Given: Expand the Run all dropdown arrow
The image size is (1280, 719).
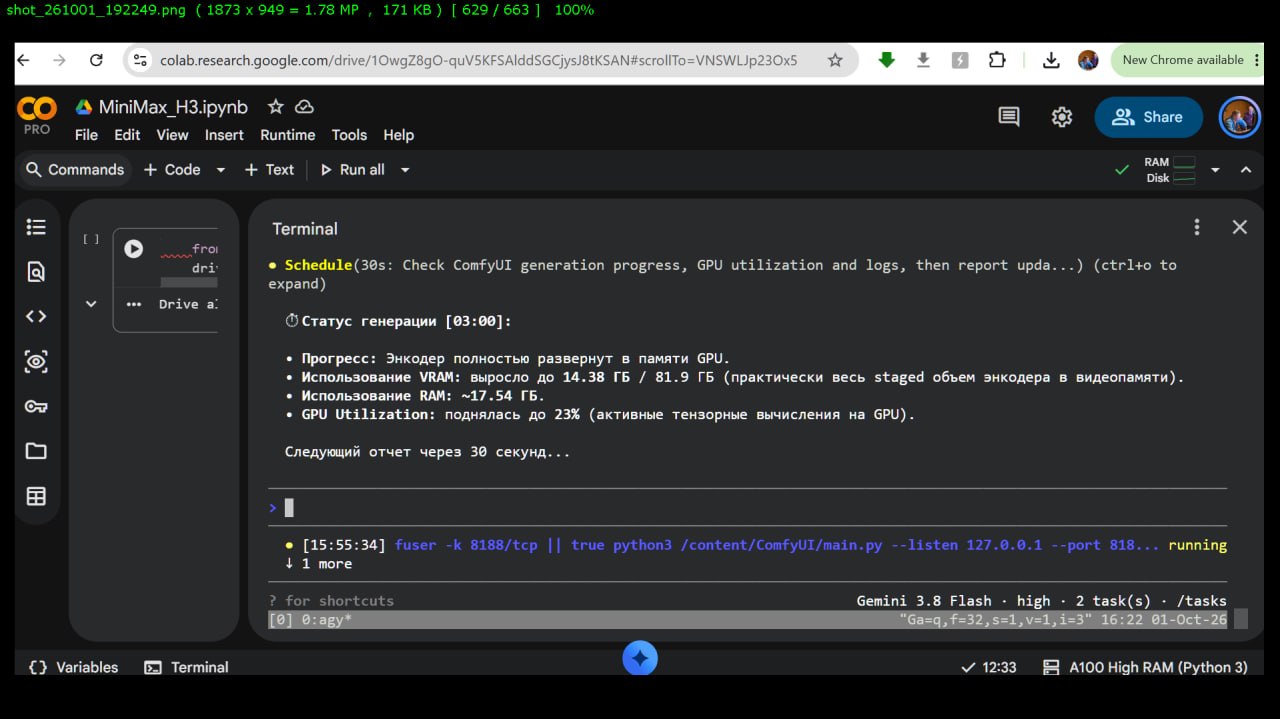Looking at the screenshot, I should pyautogui.click(x=405, y=170).
